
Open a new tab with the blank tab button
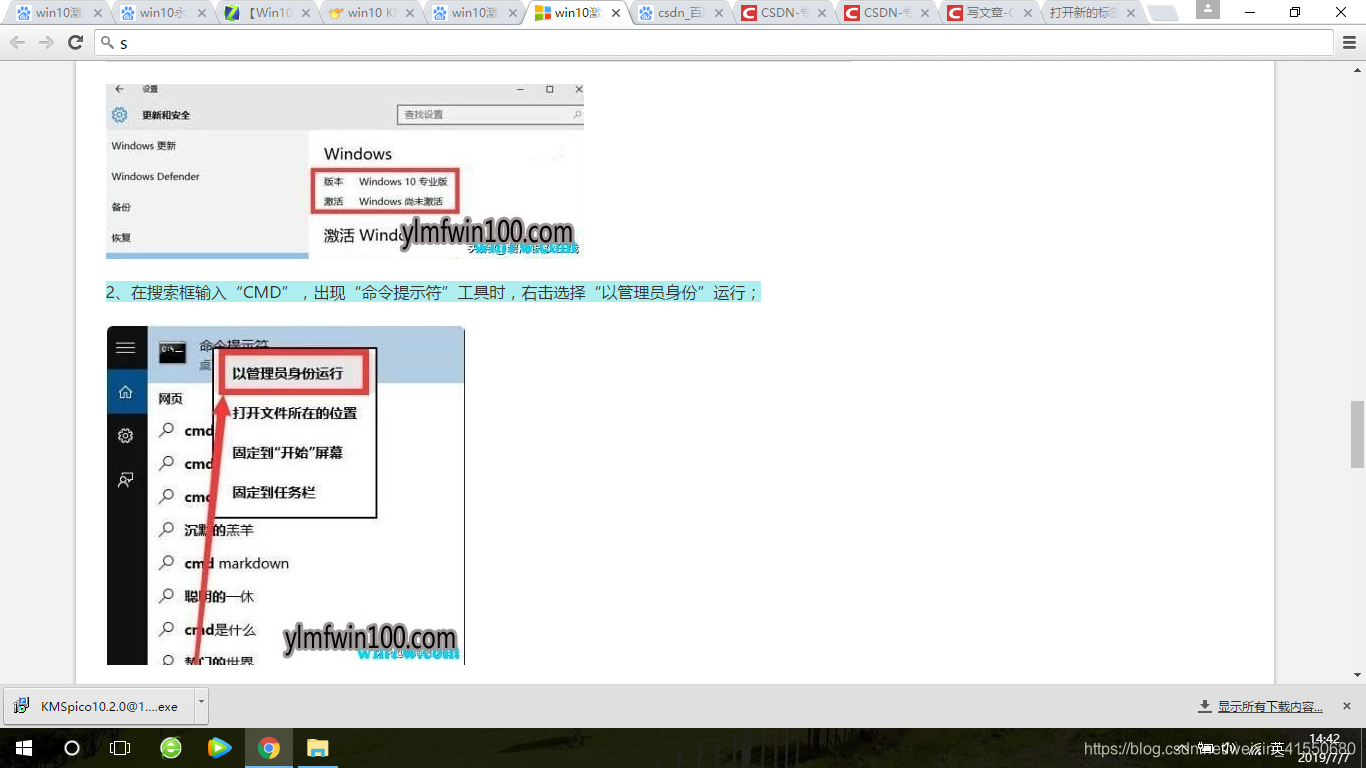coord(1162,13)
